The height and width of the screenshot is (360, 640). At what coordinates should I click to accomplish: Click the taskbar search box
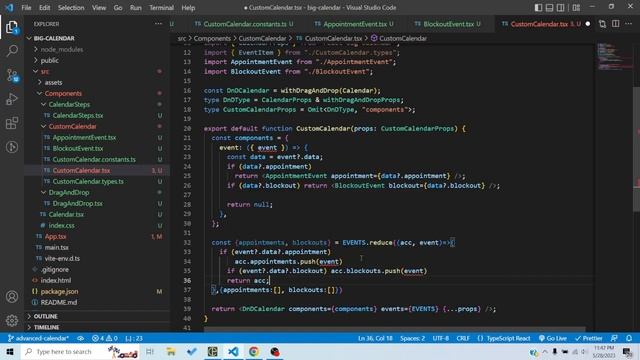[80, 351]
